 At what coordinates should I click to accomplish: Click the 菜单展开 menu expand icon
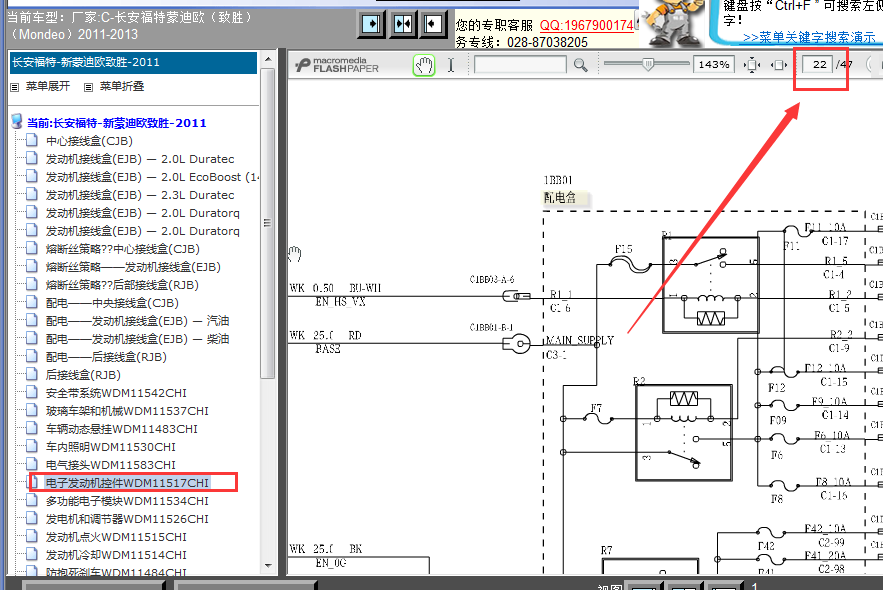coord(15,87)
